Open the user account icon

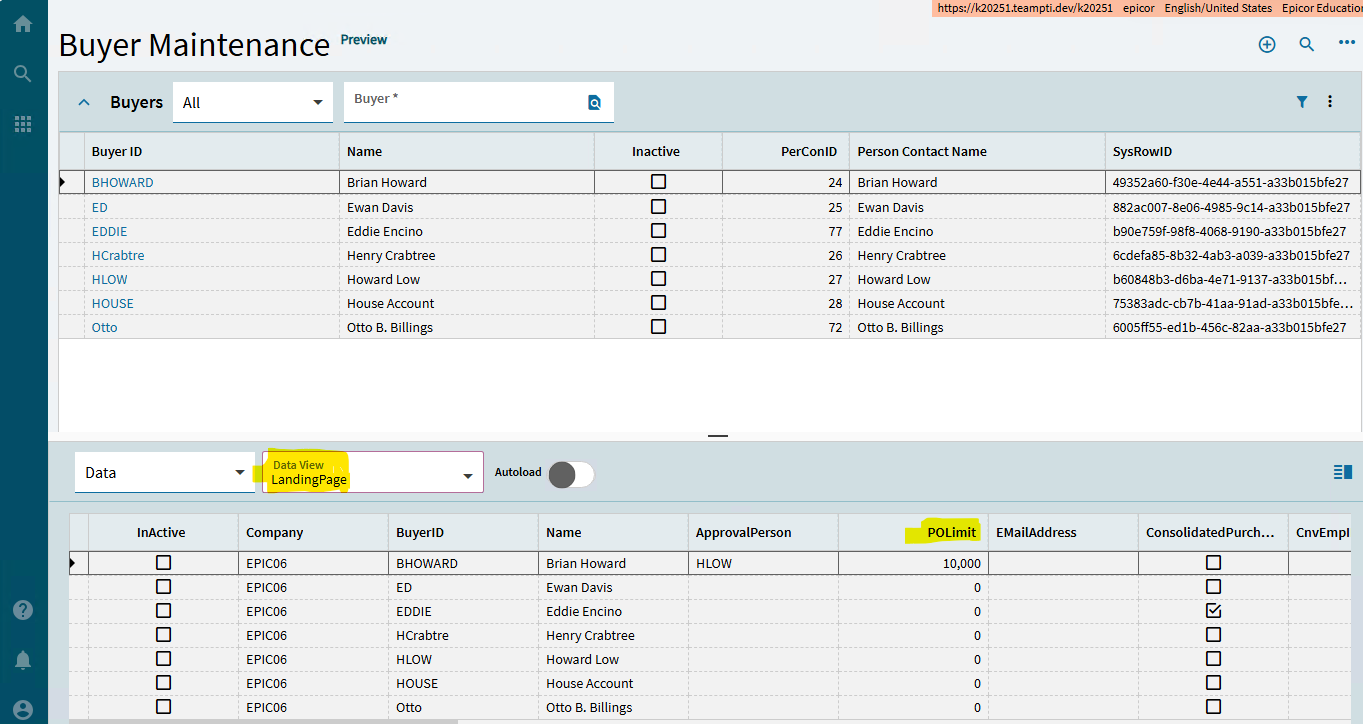coord(23,709)
